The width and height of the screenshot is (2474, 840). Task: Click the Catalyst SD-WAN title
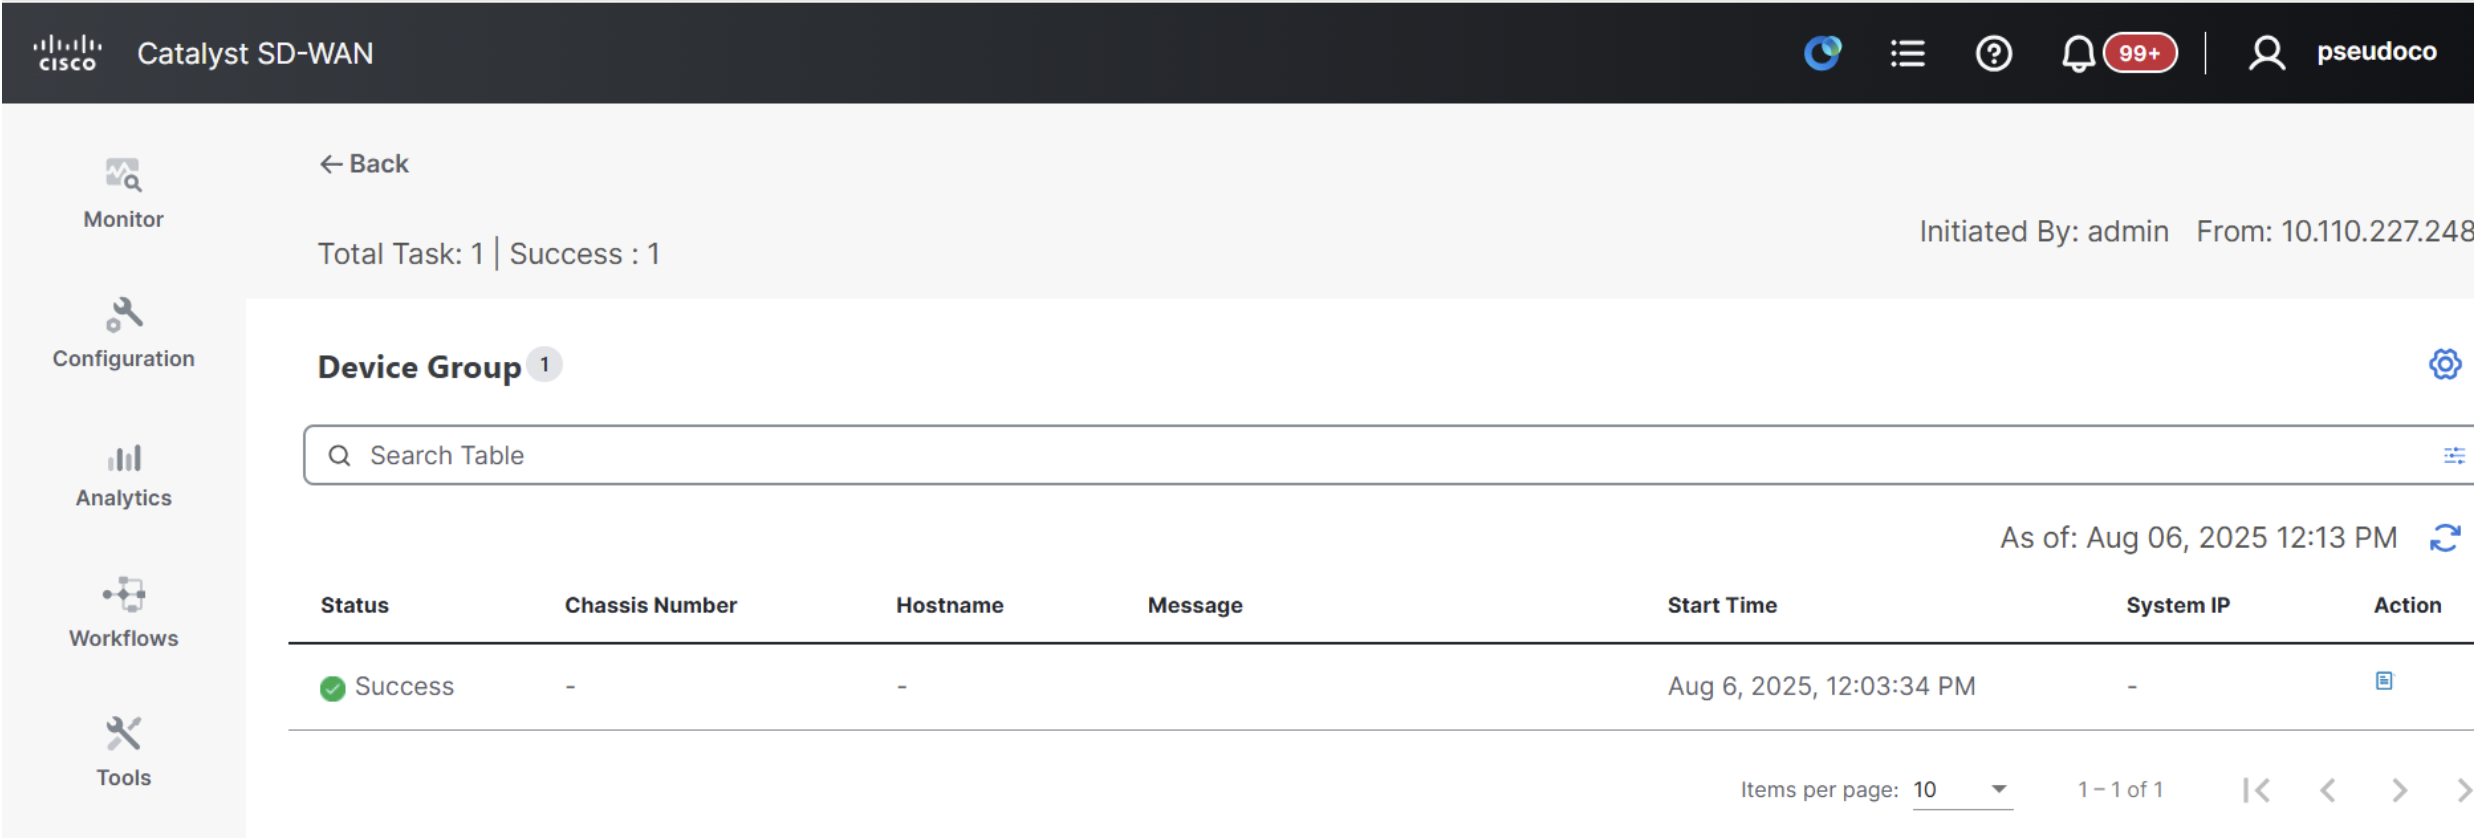[255, 53]
